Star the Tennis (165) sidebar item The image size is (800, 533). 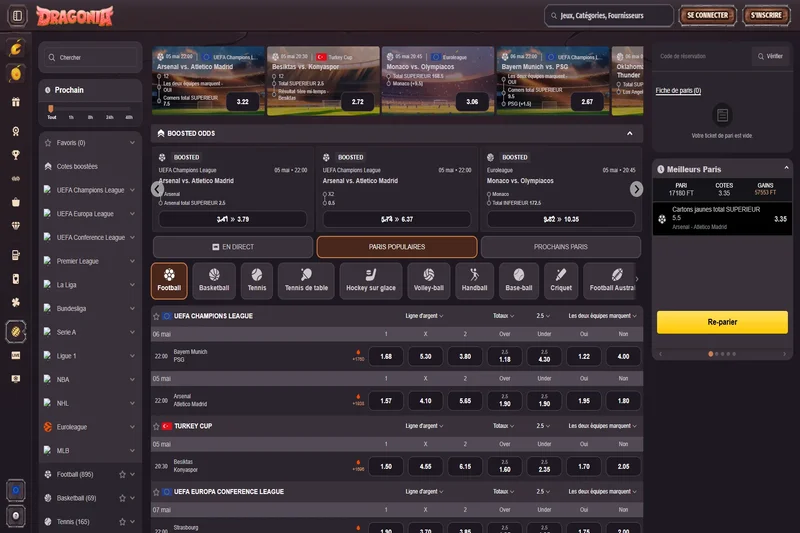[x=122, y=522]
